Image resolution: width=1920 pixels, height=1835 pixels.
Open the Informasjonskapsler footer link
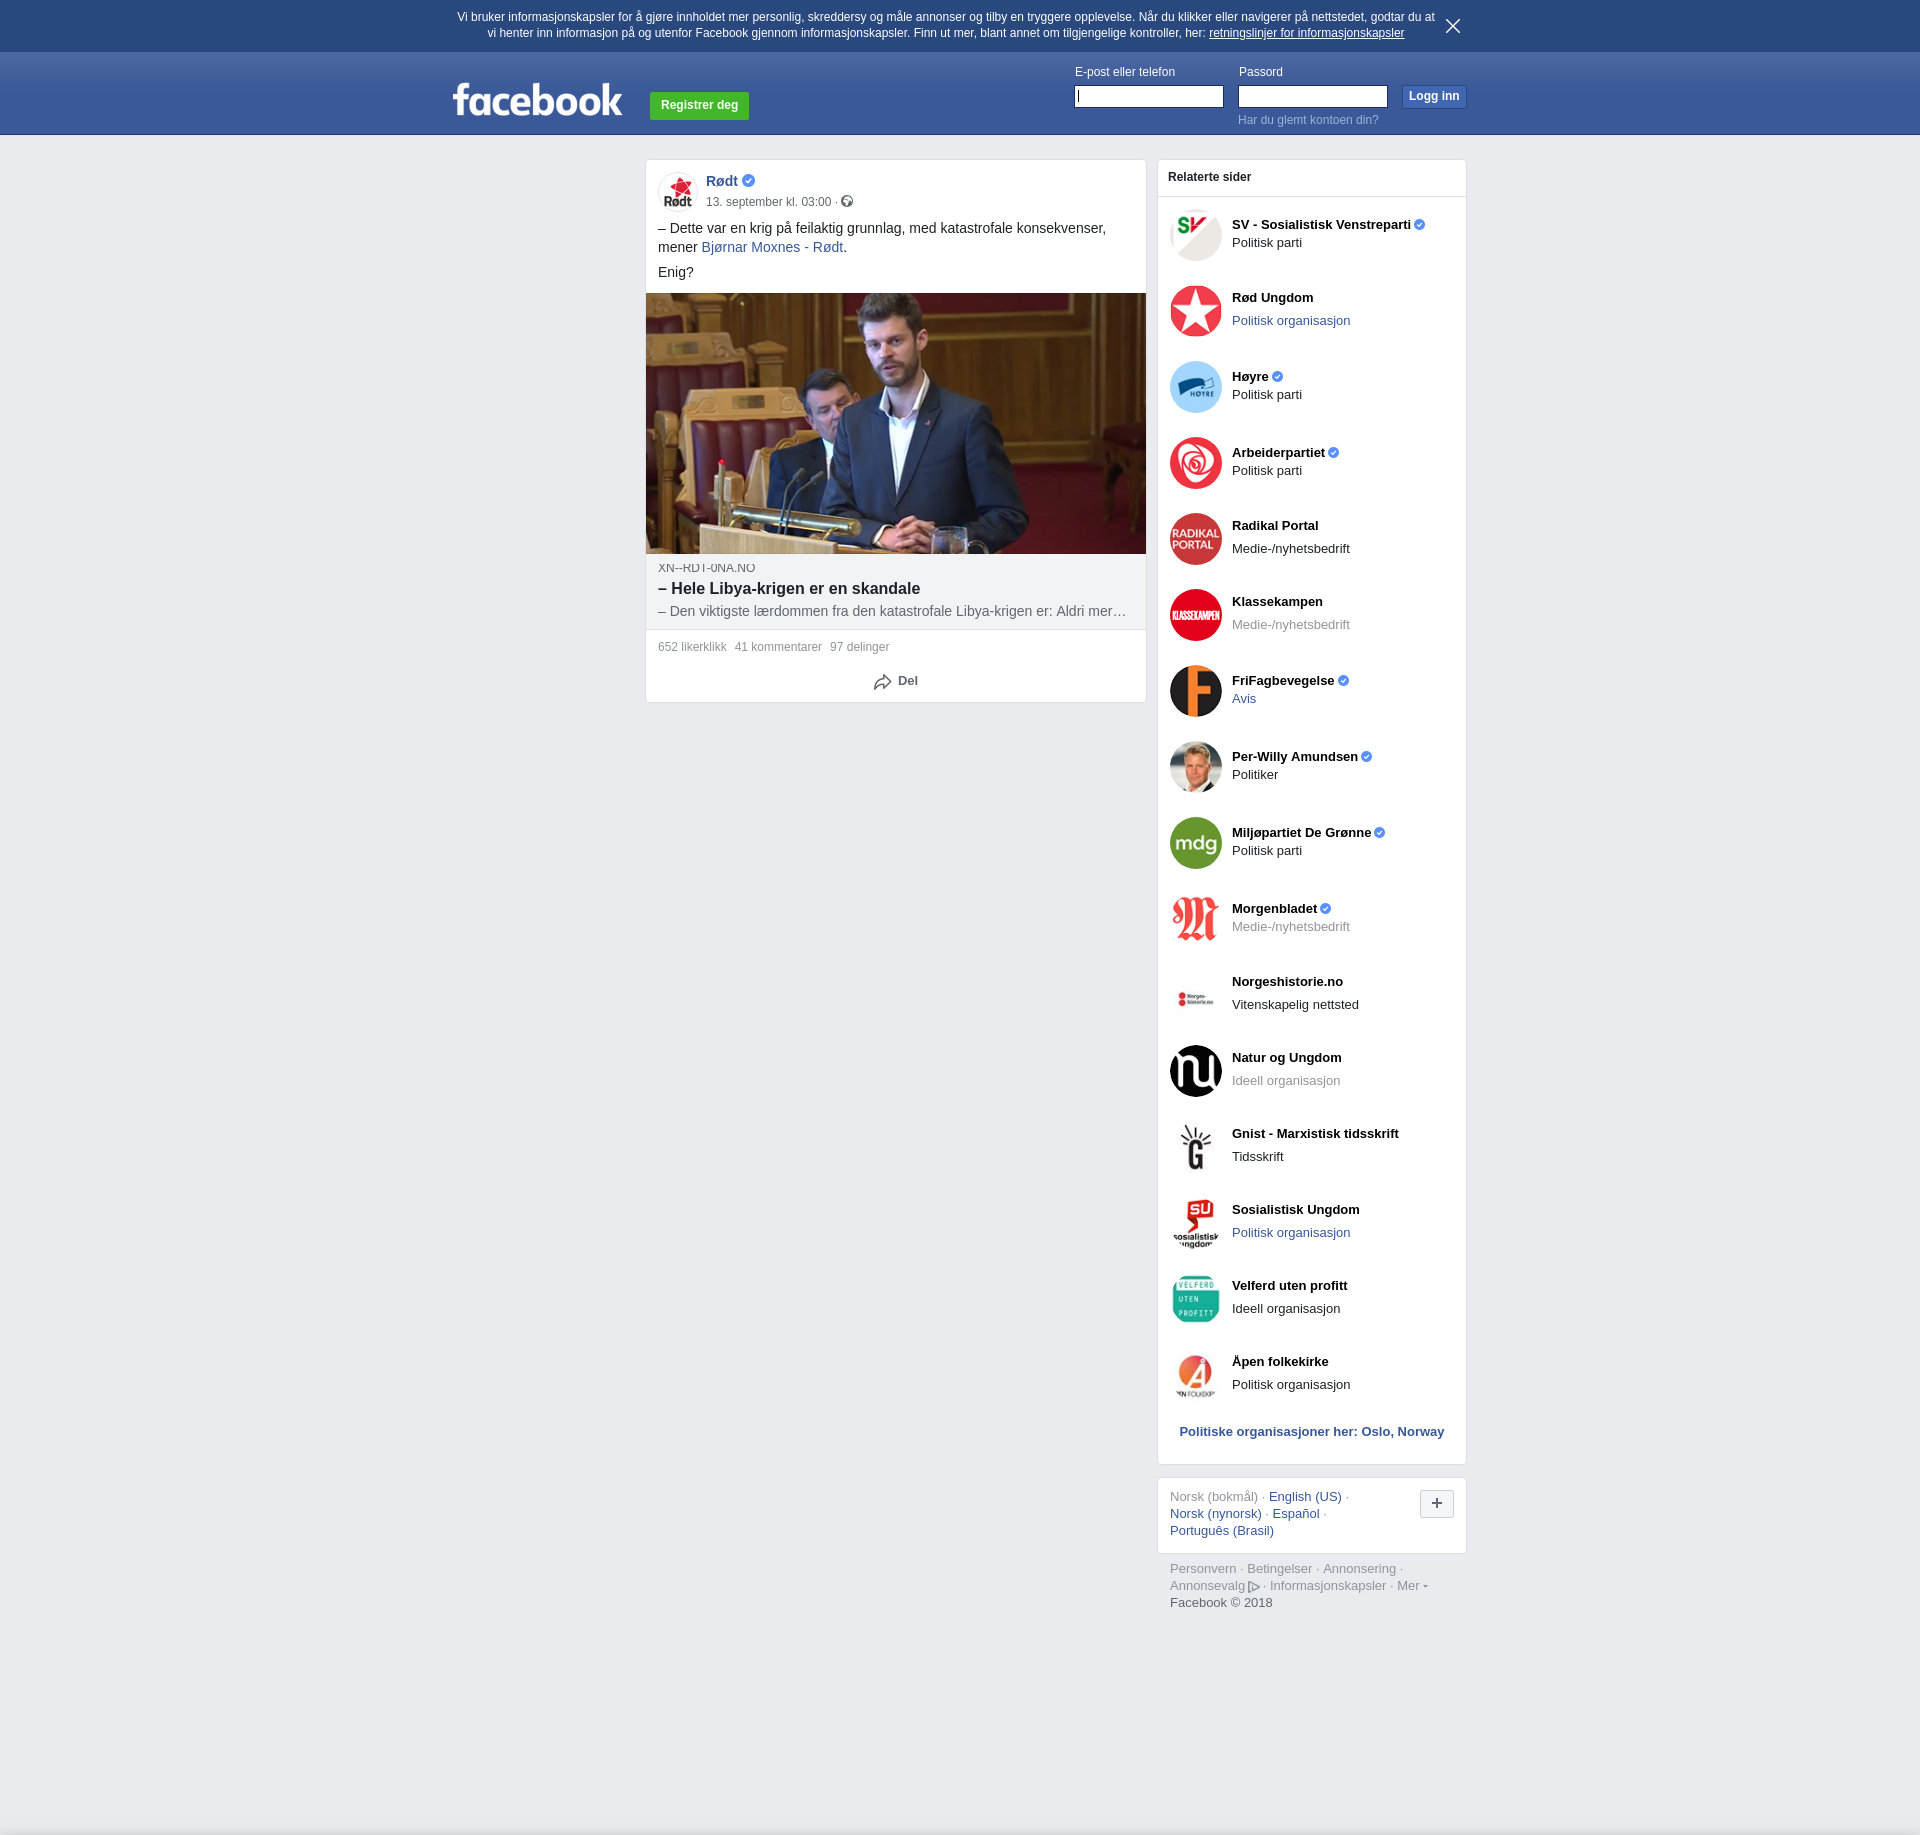[1328, 1586]
